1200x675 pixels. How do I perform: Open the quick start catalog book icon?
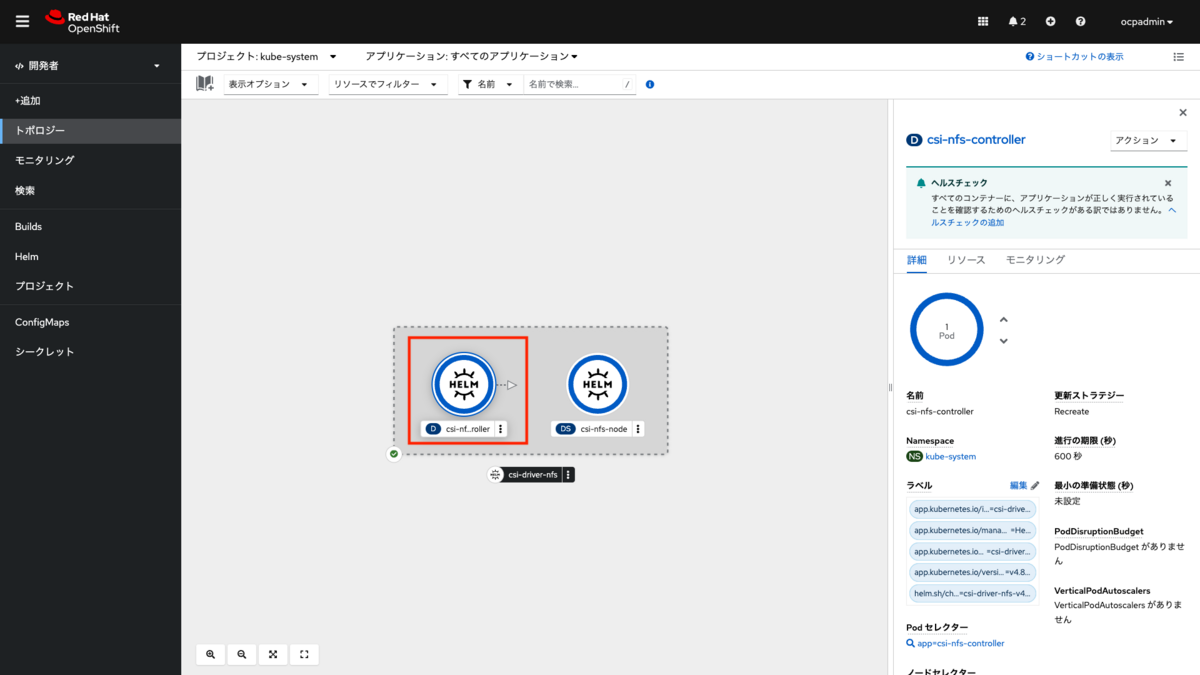click(x=205, y=84)
